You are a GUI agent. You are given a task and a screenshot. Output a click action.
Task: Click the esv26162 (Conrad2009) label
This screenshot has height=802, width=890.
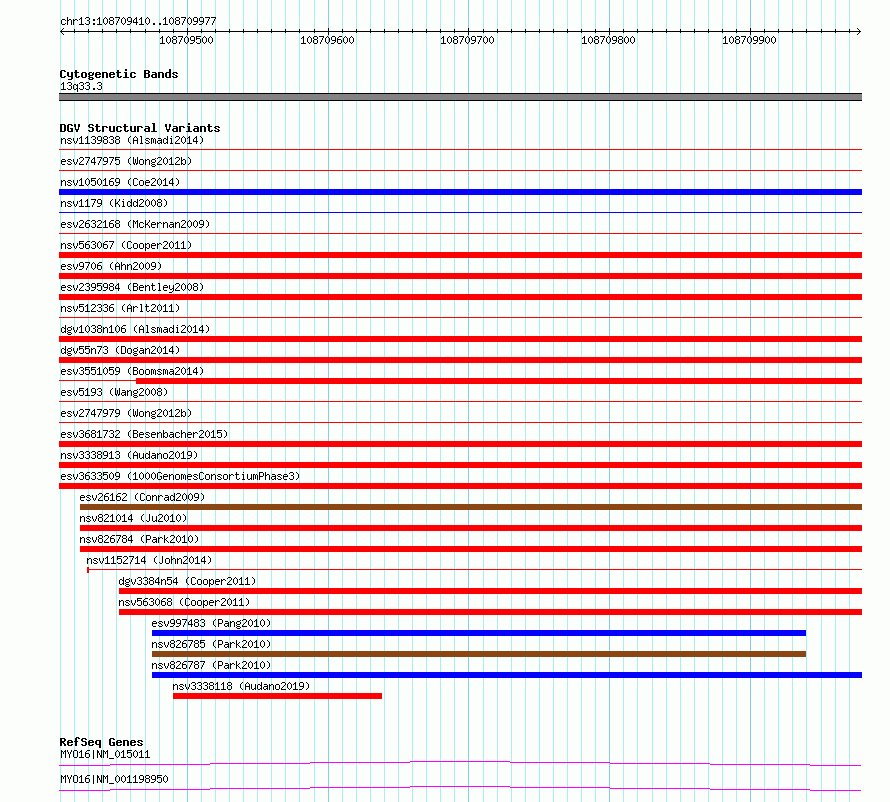(142, 497)
